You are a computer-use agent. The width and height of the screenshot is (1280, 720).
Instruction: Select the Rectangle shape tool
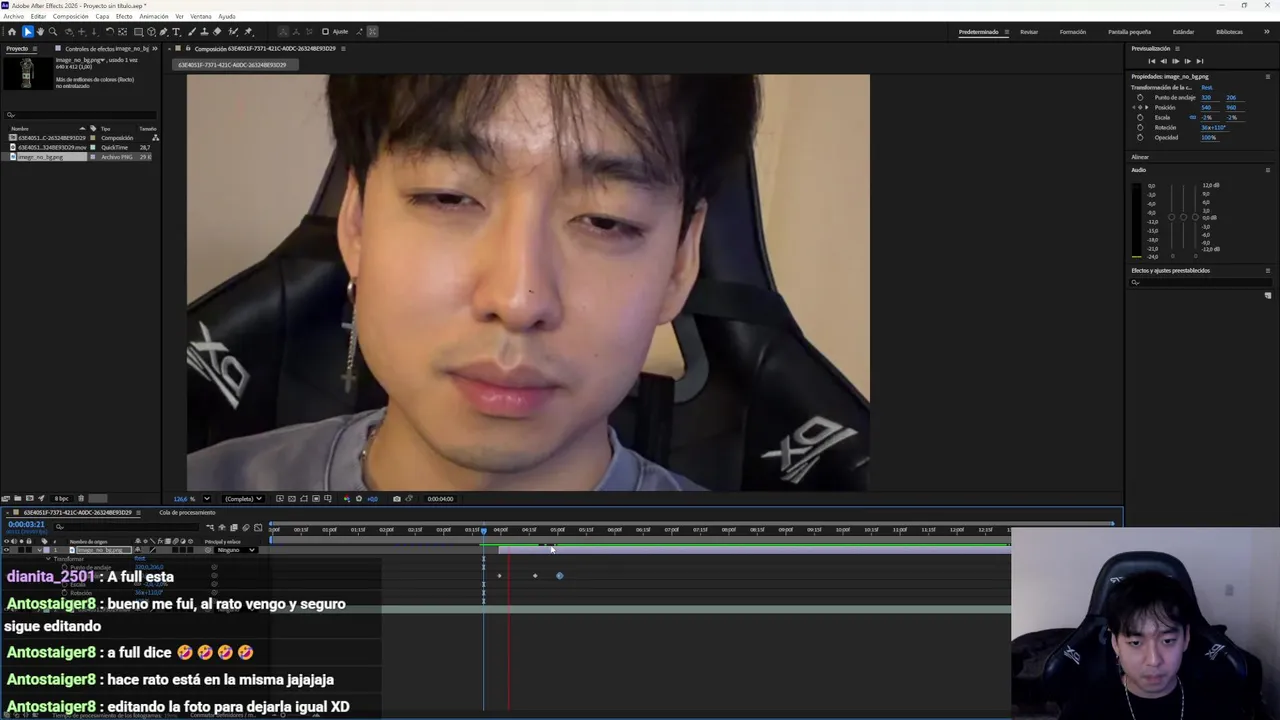tap(138, 32)
